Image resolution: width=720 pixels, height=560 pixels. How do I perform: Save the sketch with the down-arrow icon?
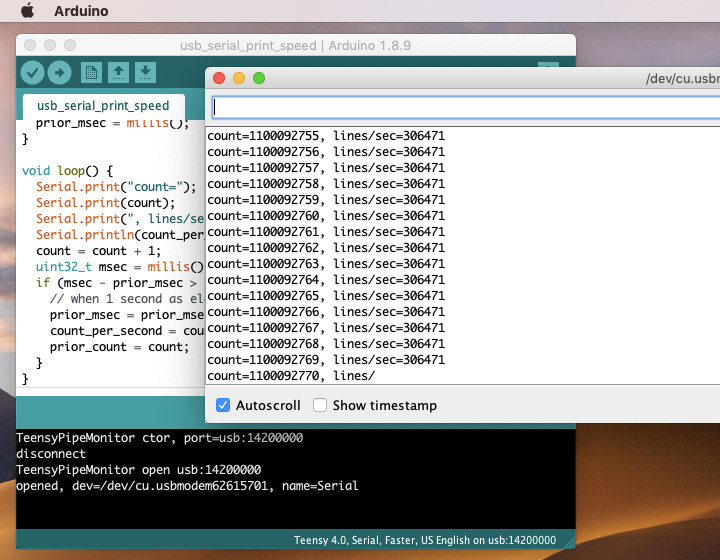tap(146, 73)
